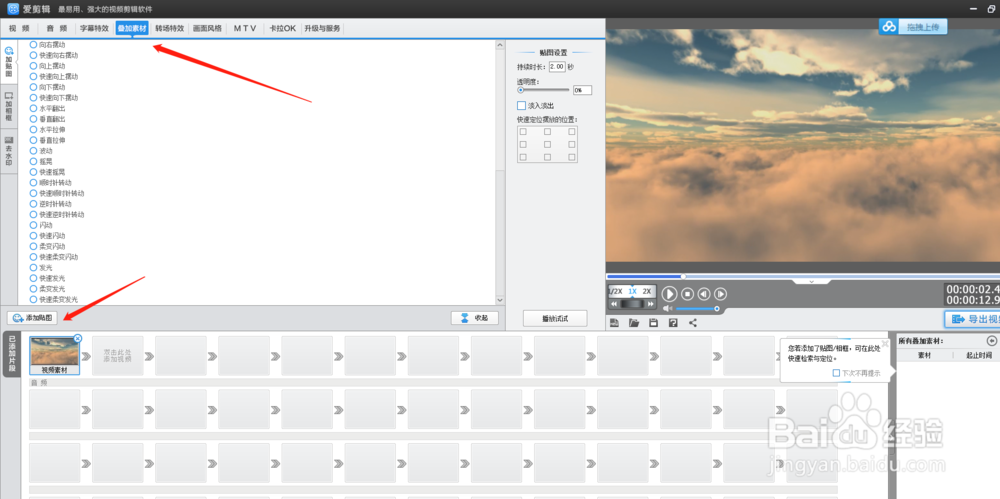Click the open project folder icon
Image resolution: width=1000 pixels, height=499 pixels.
633,323
